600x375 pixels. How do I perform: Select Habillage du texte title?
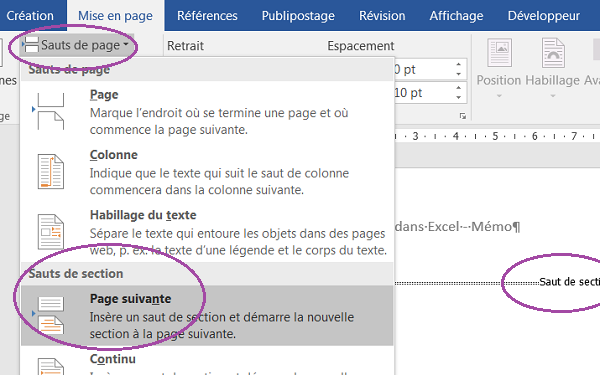(x=143, y=215)
